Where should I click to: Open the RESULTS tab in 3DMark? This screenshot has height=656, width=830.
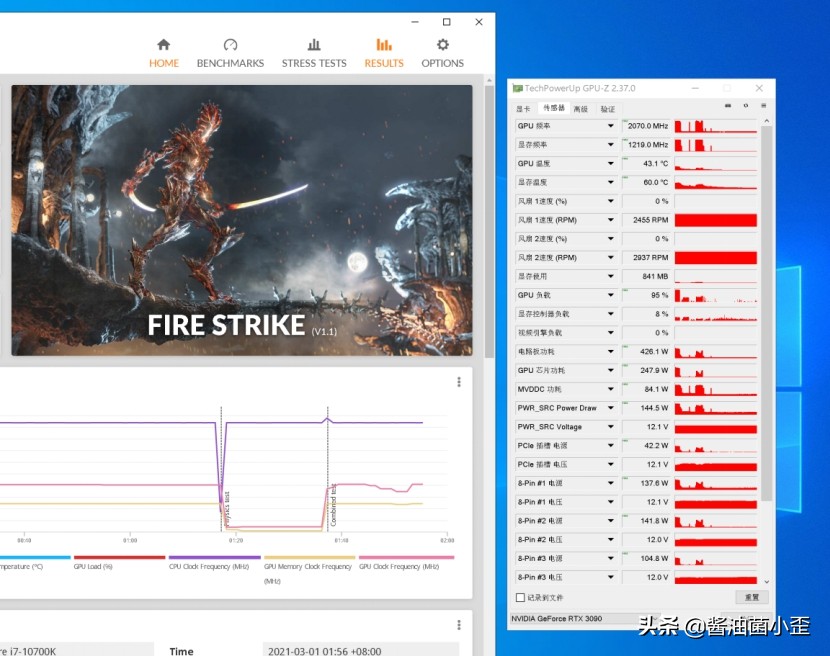coord(384,53)
